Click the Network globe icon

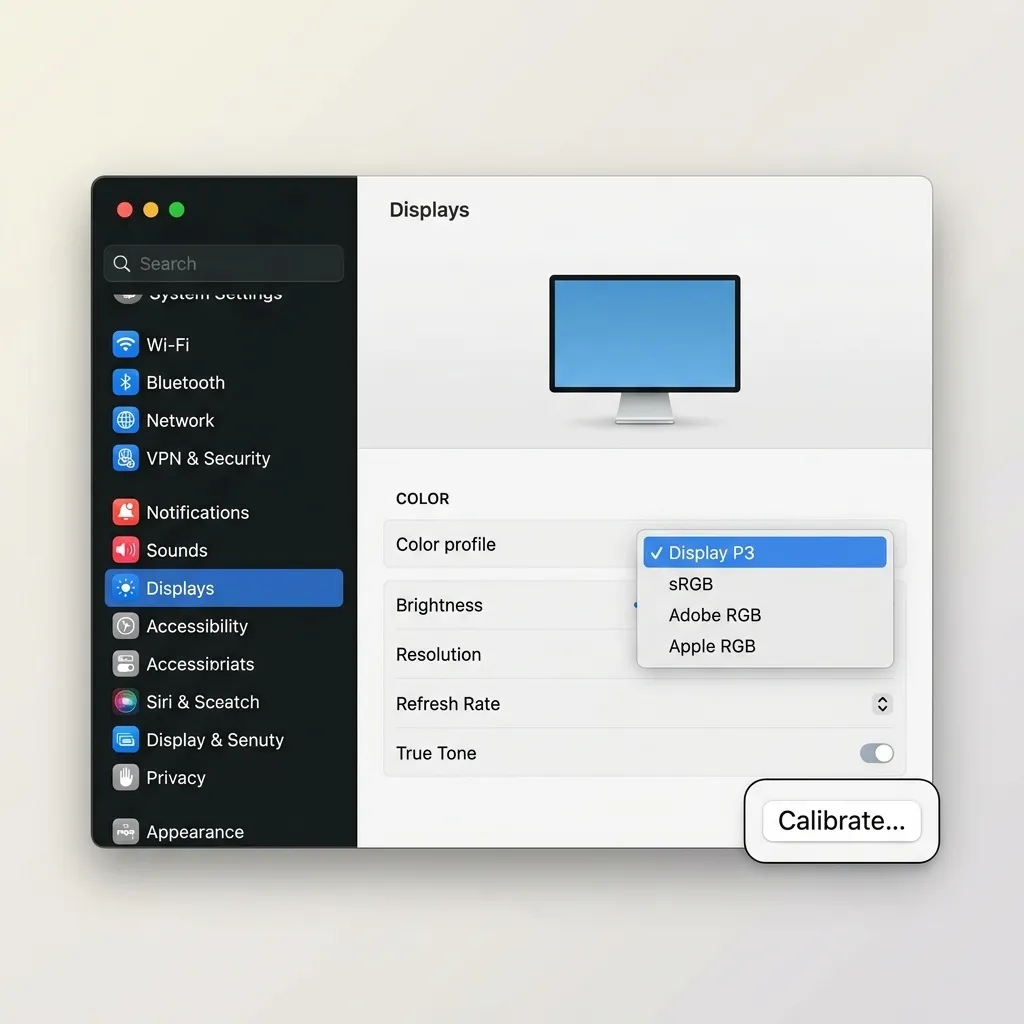point(125,420)
